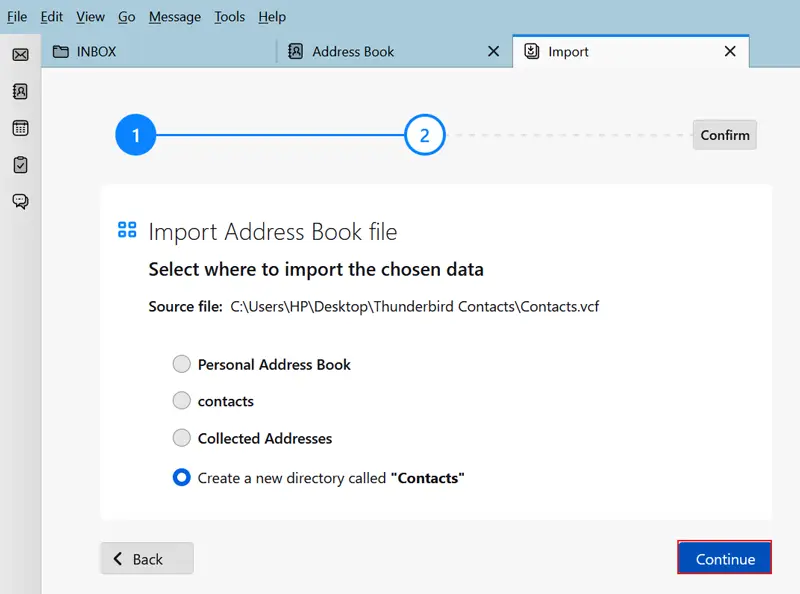Open the File menu
800x594 pixels.
pos(17,16)
